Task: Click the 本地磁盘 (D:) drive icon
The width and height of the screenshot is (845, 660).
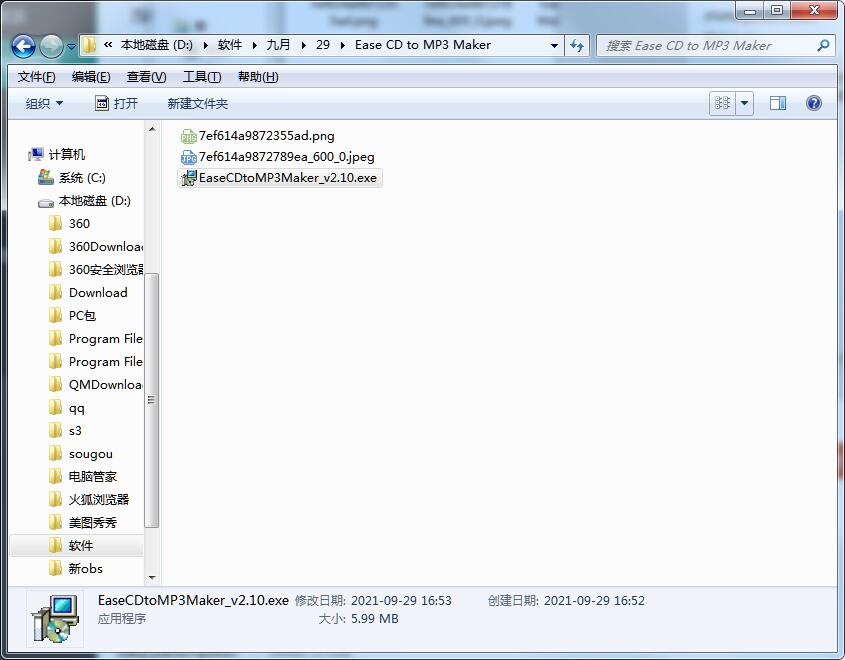Action: [x=46, y=202]
